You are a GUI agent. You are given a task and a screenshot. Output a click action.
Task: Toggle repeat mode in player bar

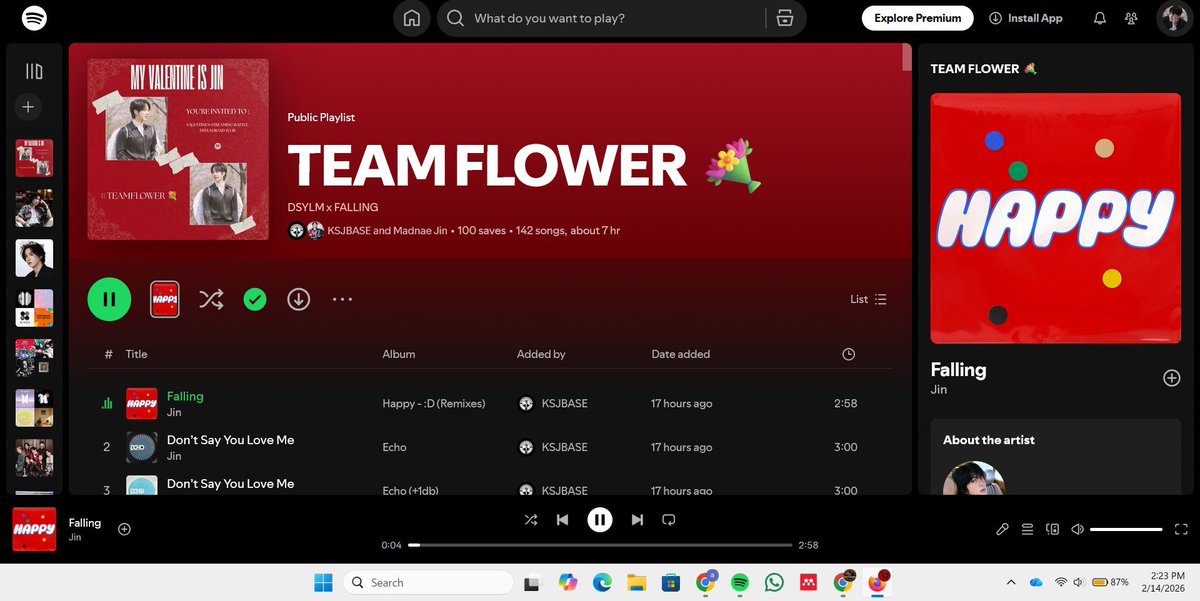tap(669, 520)
